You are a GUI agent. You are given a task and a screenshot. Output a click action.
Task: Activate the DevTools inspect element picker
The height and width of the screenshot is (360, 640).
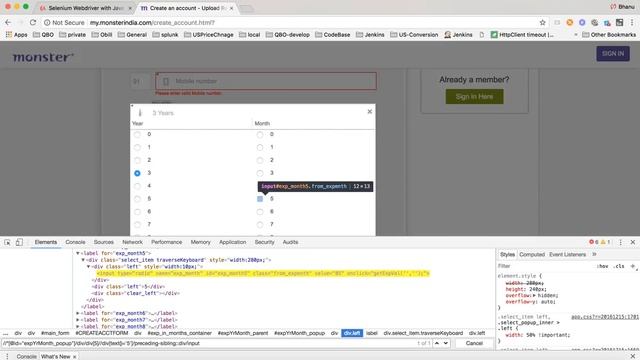click(7, 242)
